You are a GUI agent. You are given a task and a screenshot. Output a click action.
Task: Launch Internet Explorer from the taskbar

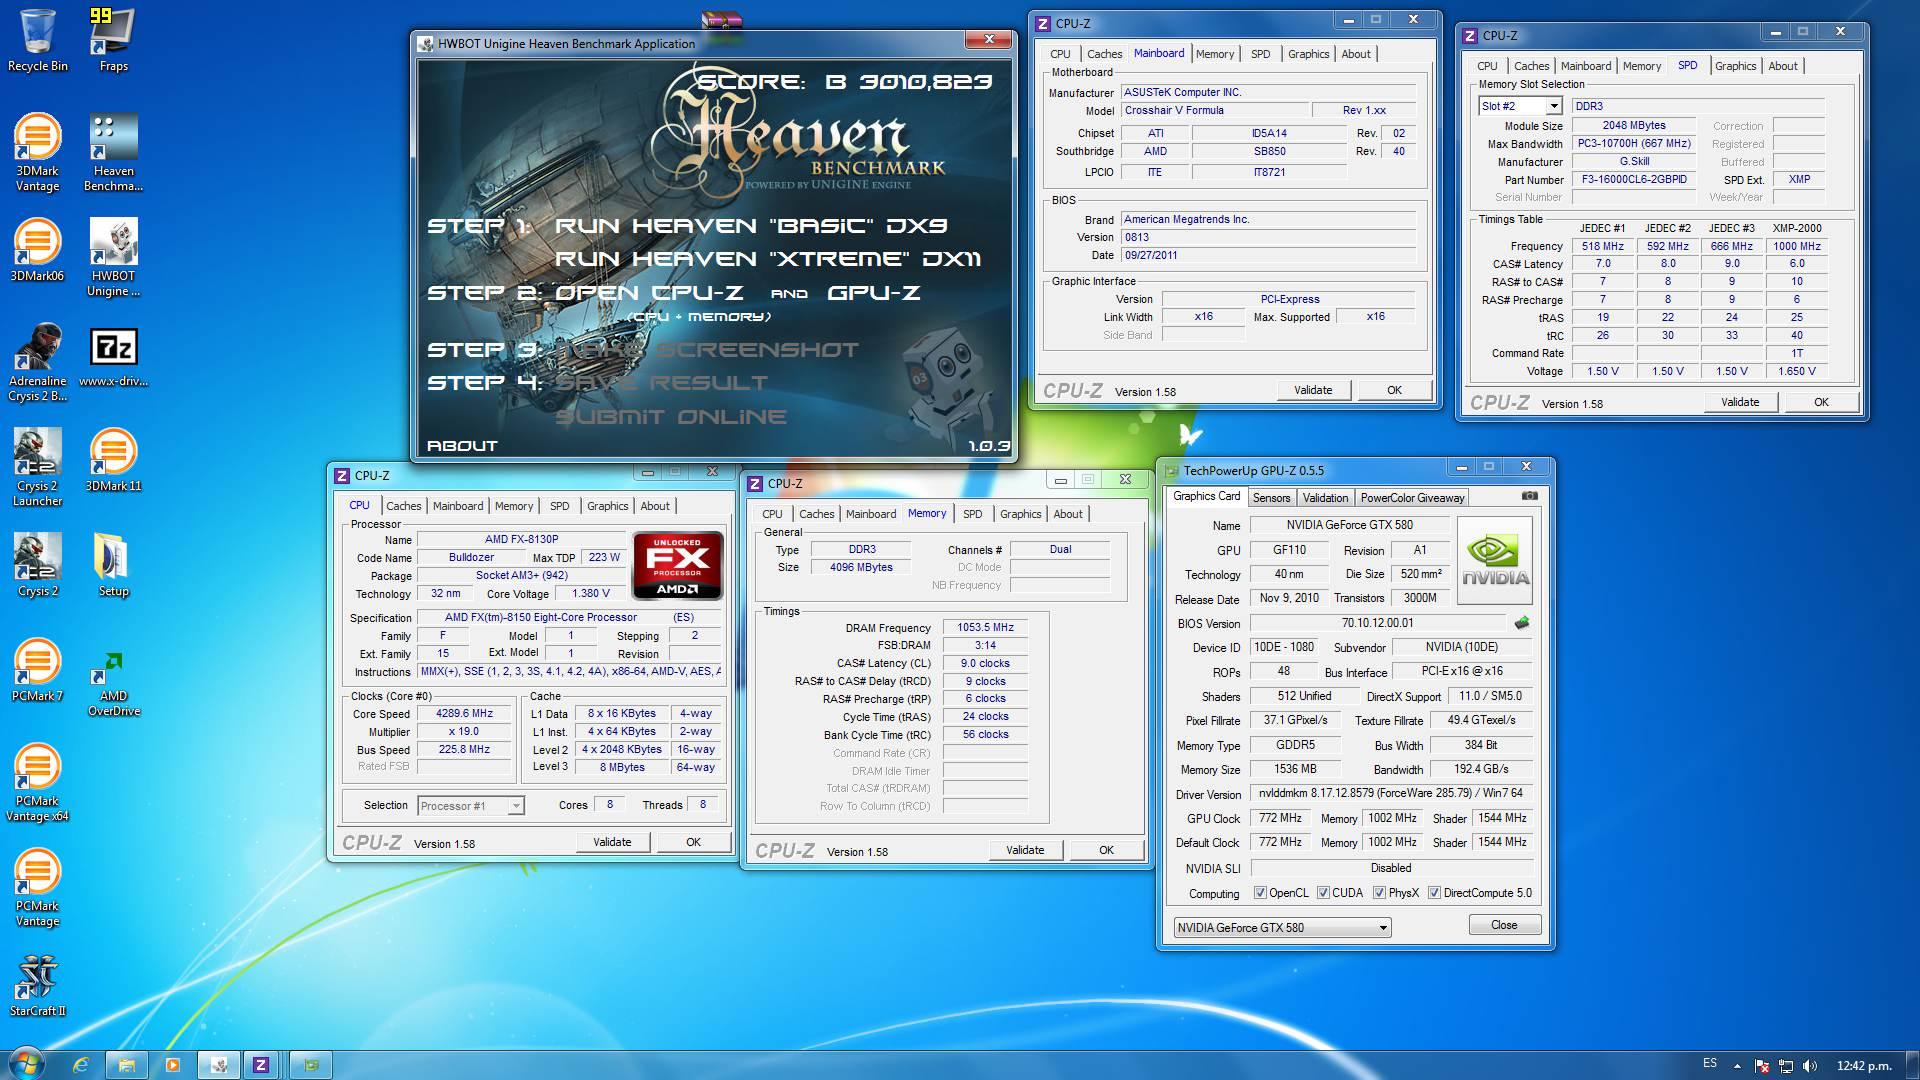(81, 1065)
